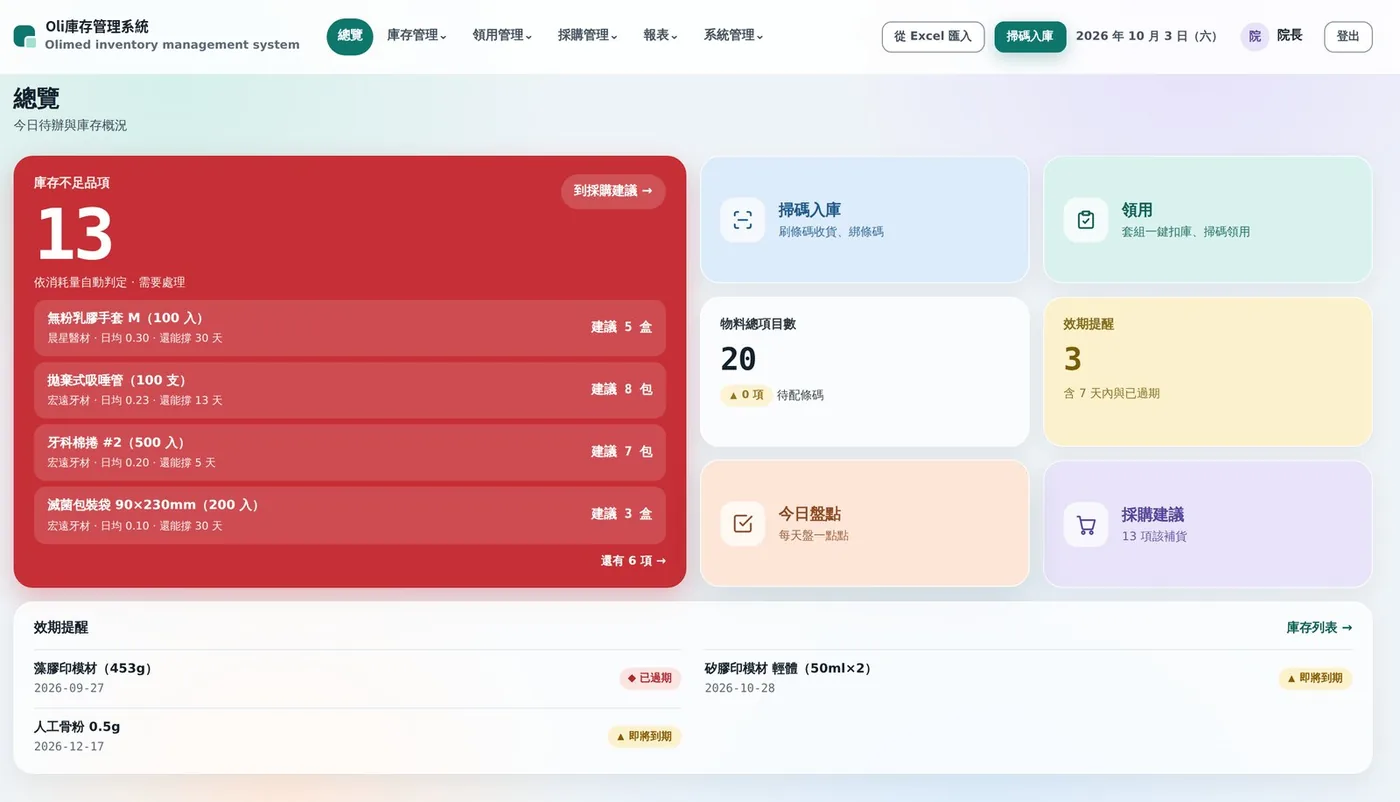Click the clipboard icon in 領用 card
This screenshot has width=1400, height=802.
point(1085,220)
